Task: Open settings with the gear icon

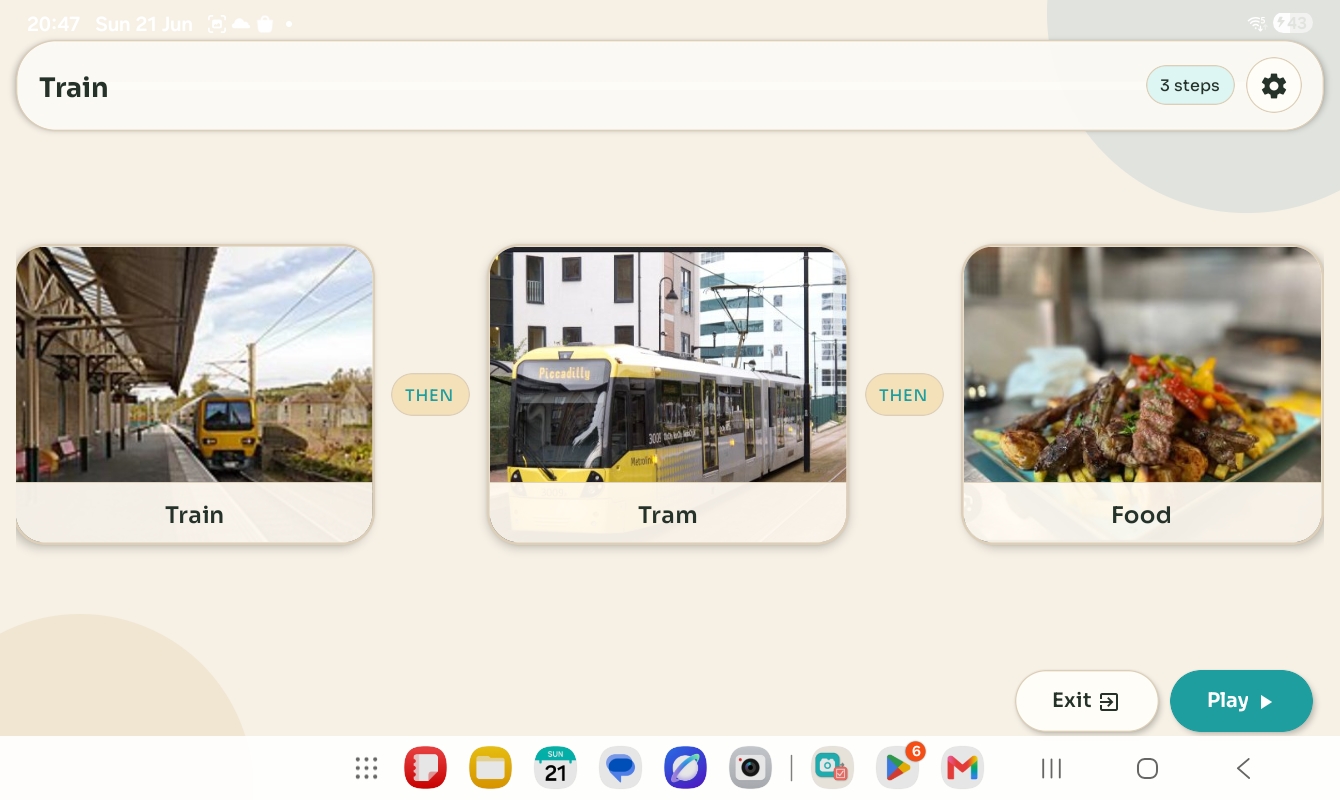Action: (1273, 86)
